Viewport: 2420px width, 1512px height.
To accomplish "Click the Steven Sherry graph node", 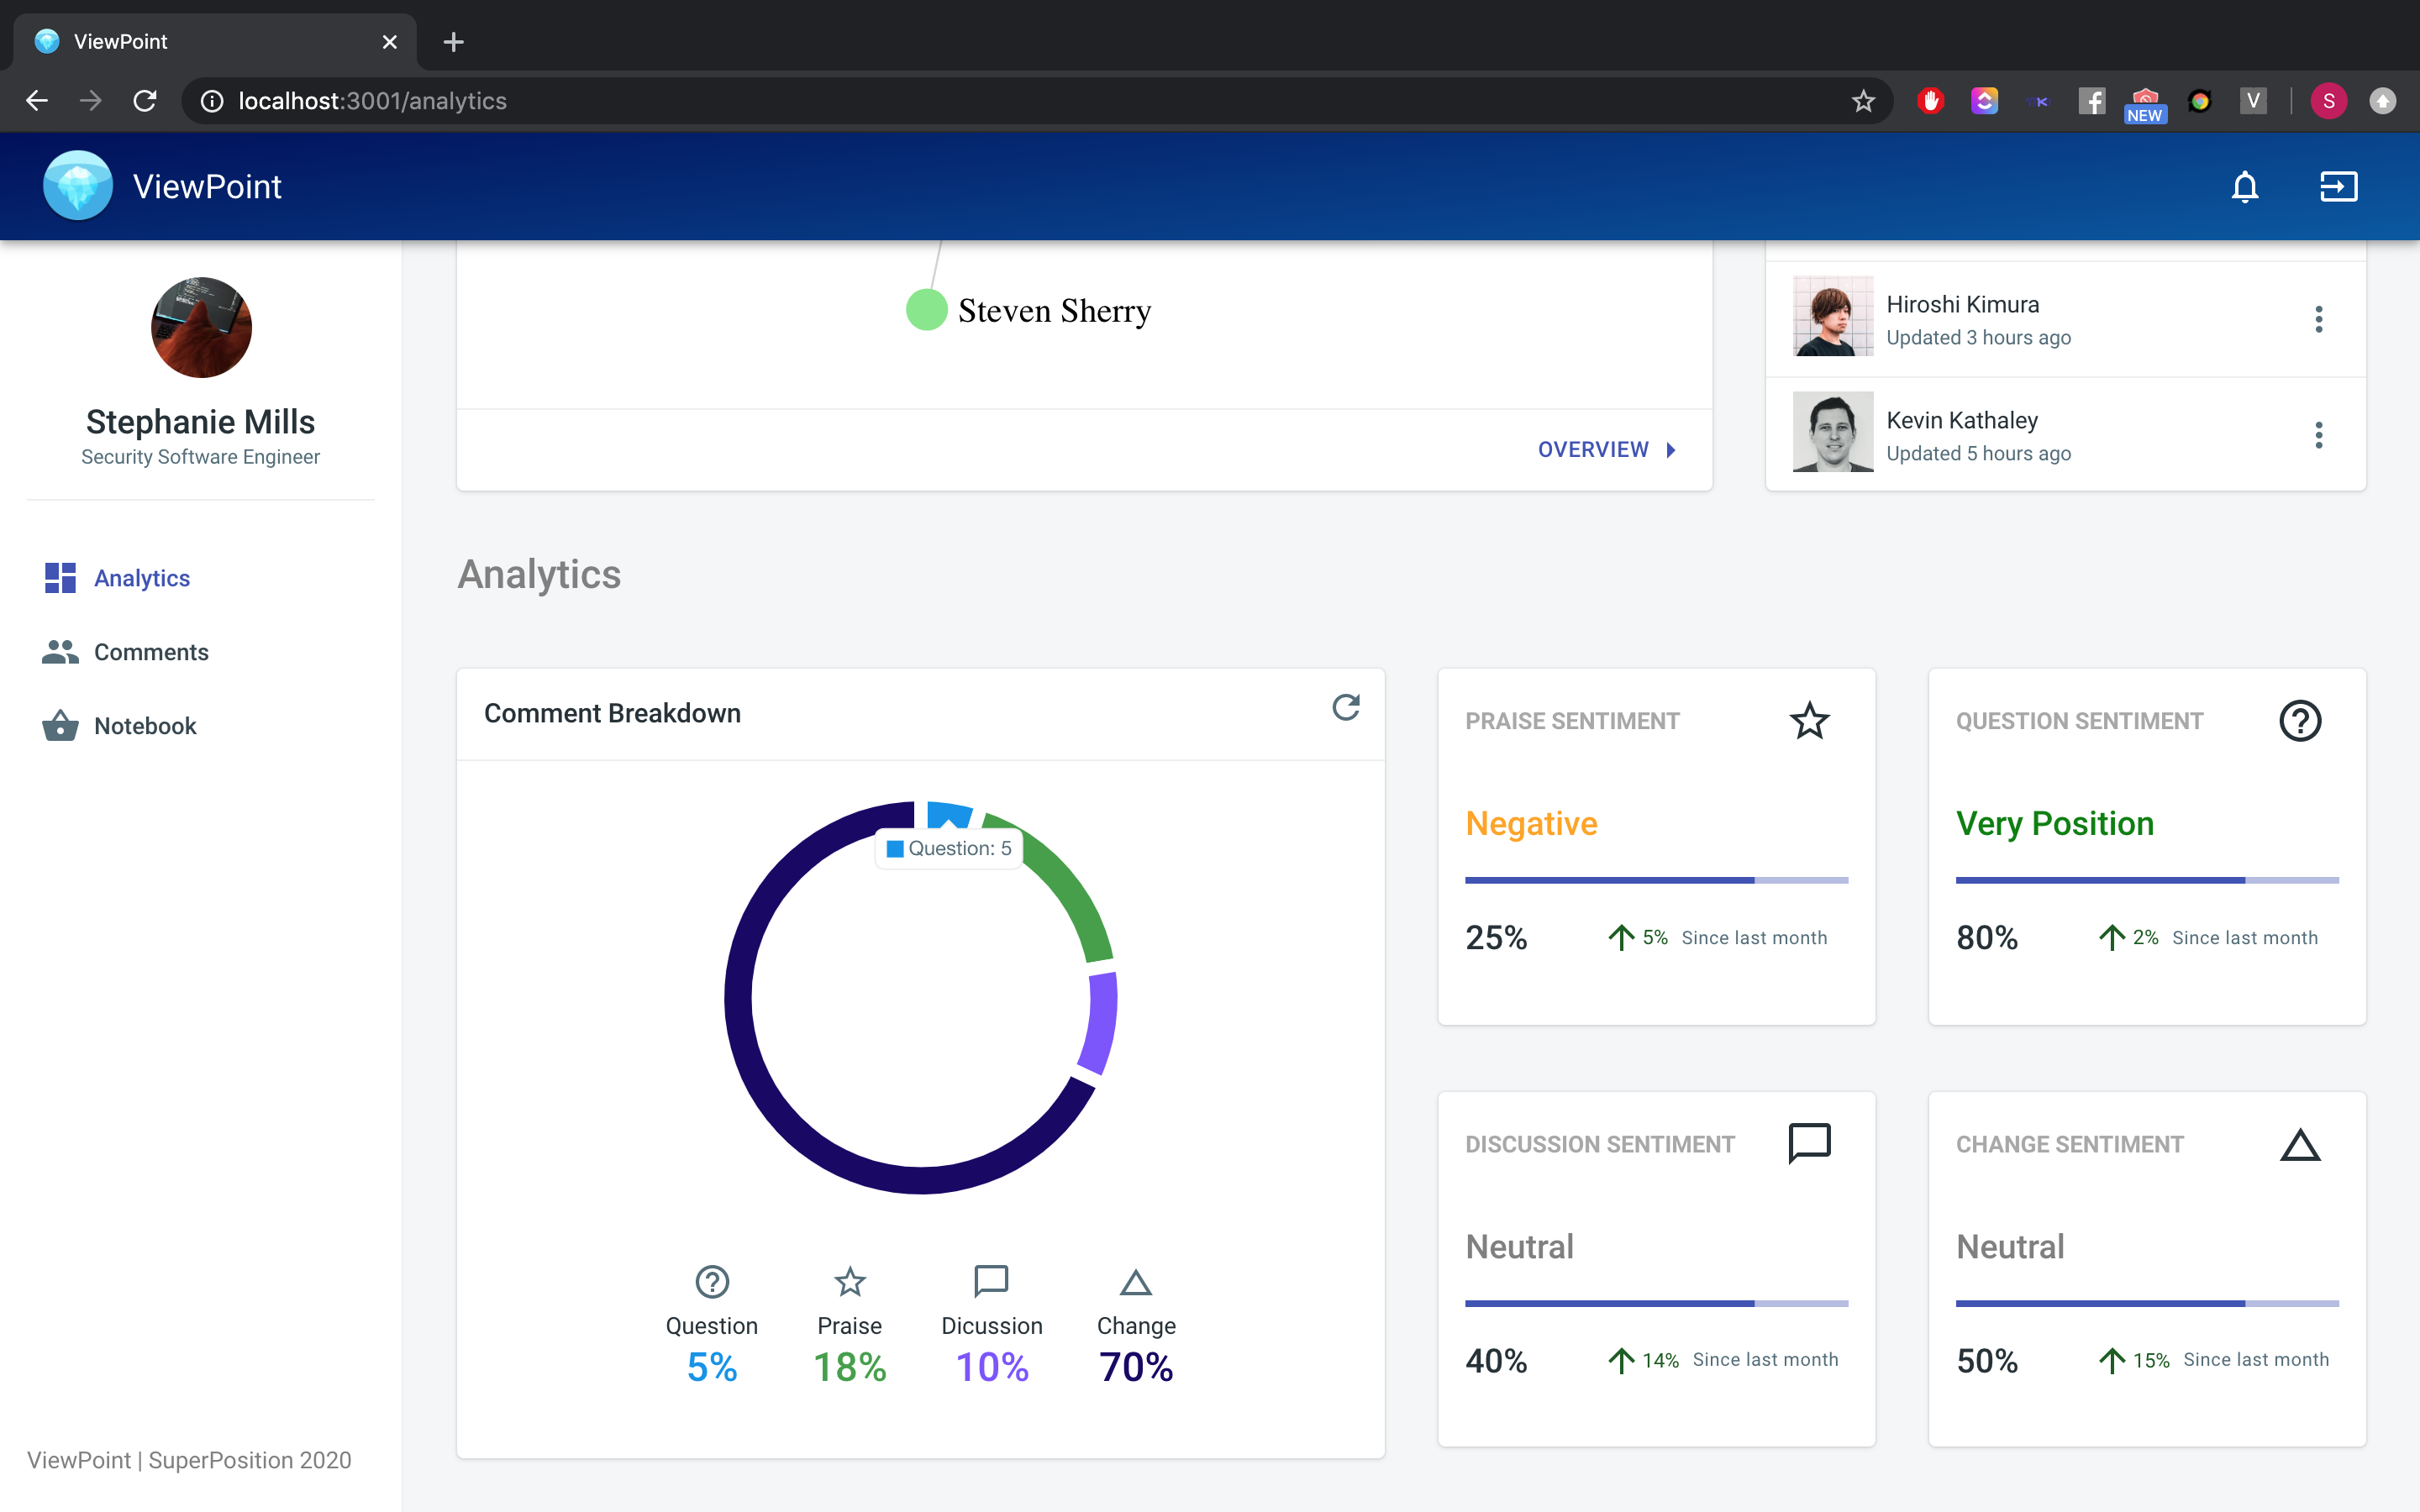I will tap(927, 310).
